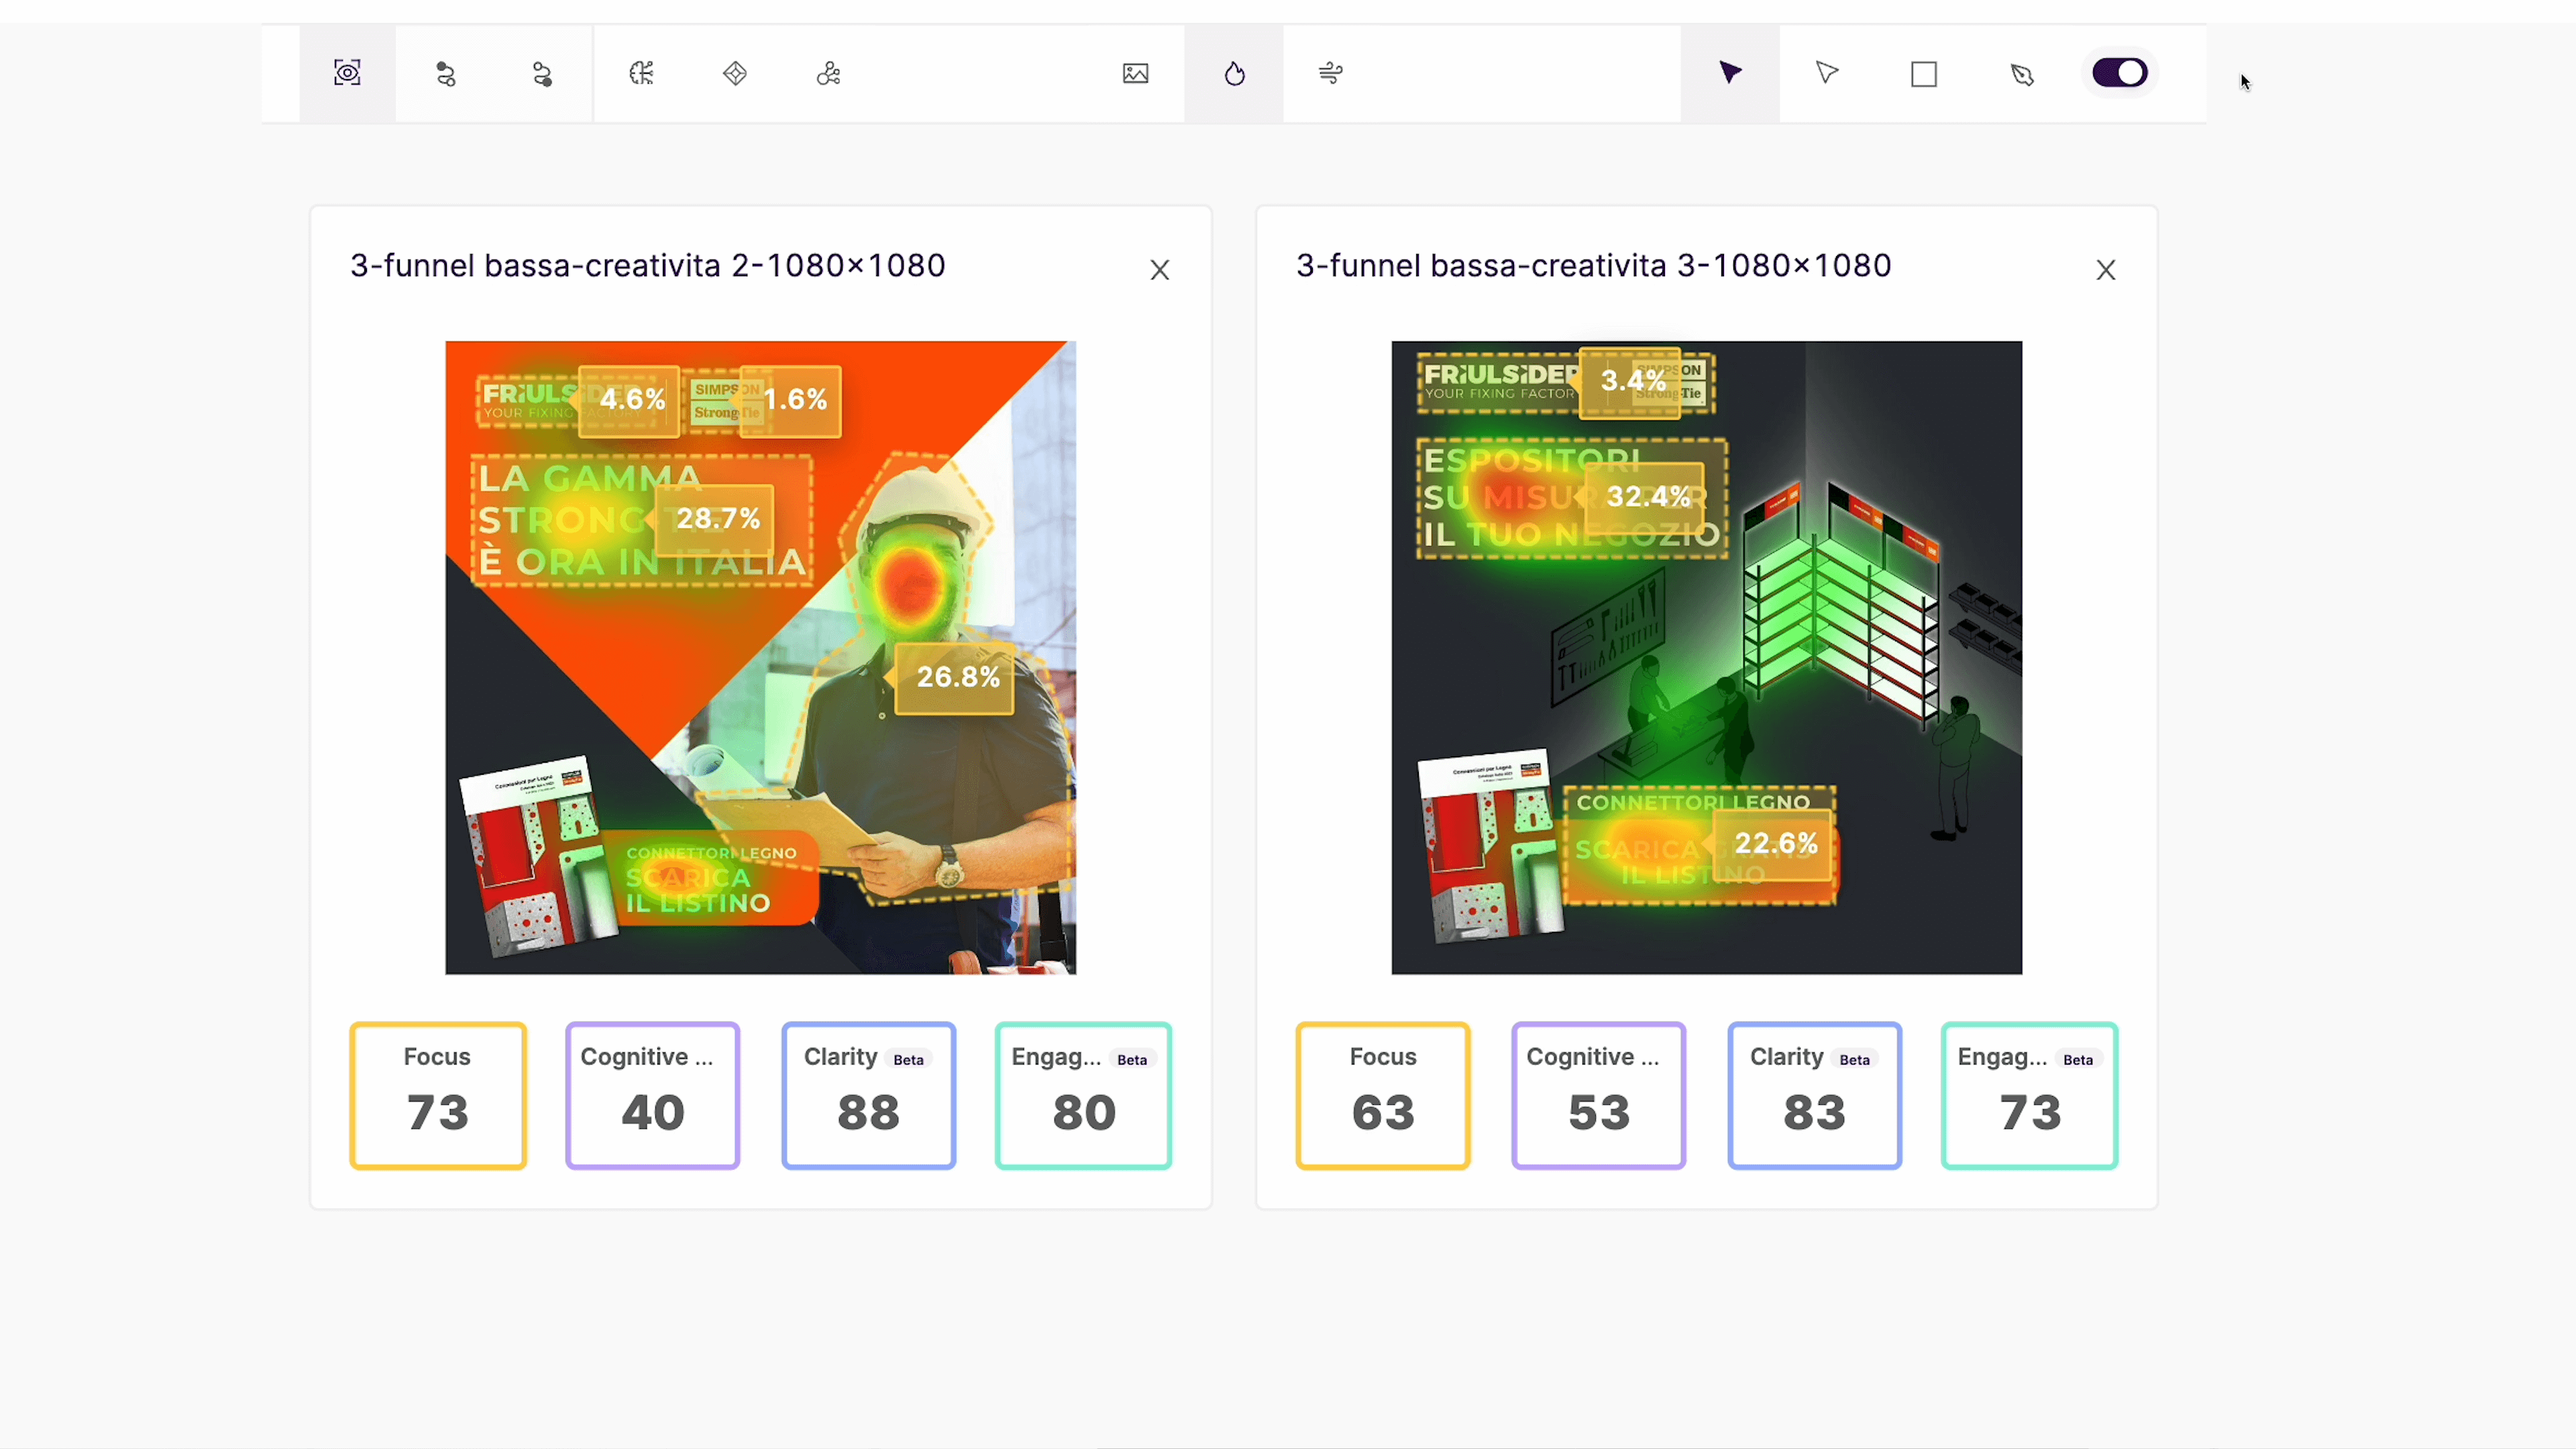Select the rectangle area tool
2576x1449 pixels.
(1924, 74)
